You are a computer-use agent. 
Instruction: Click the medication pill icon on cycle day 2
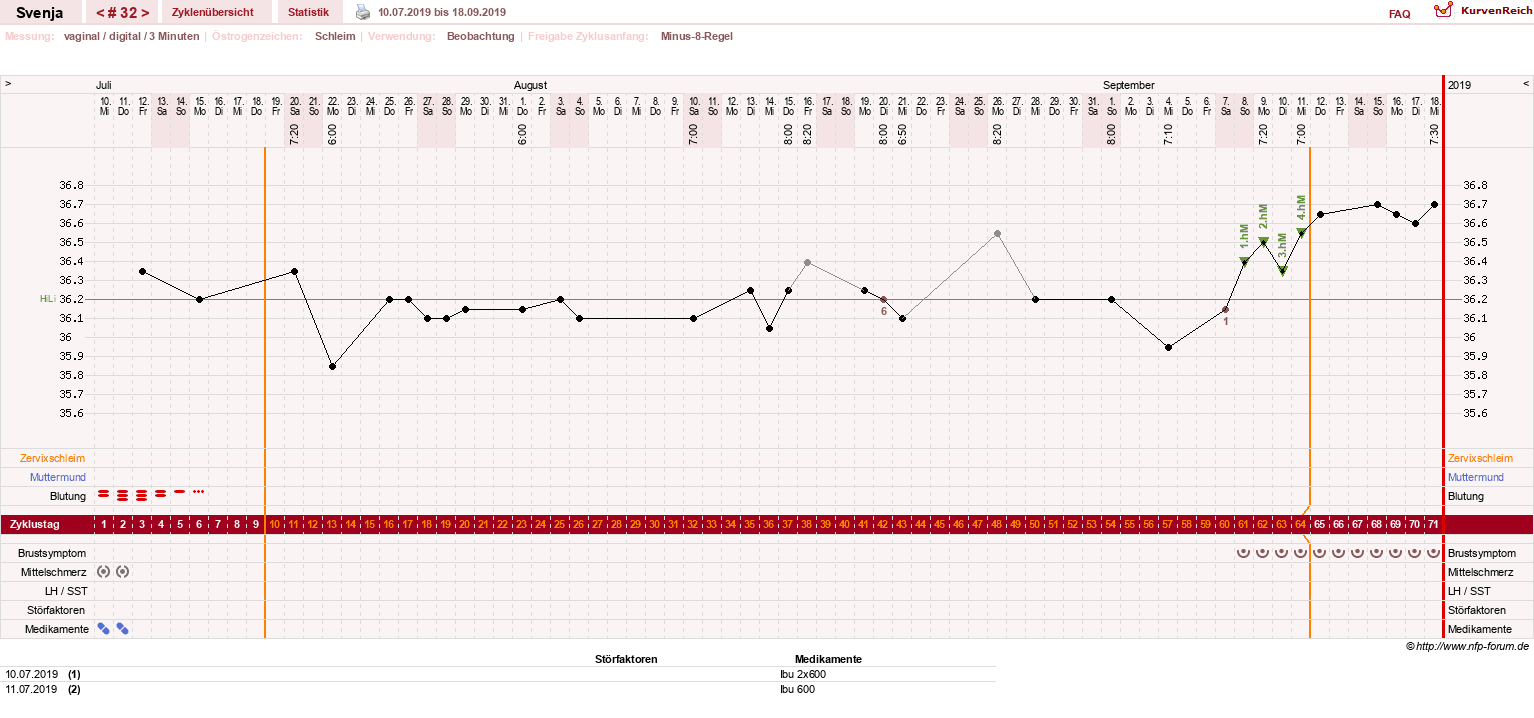(x=122, y=629)
